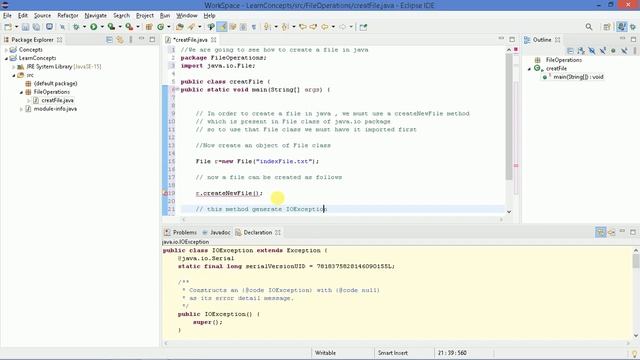
Task: Click the Open Type folder icon
Action: point(180,27)
